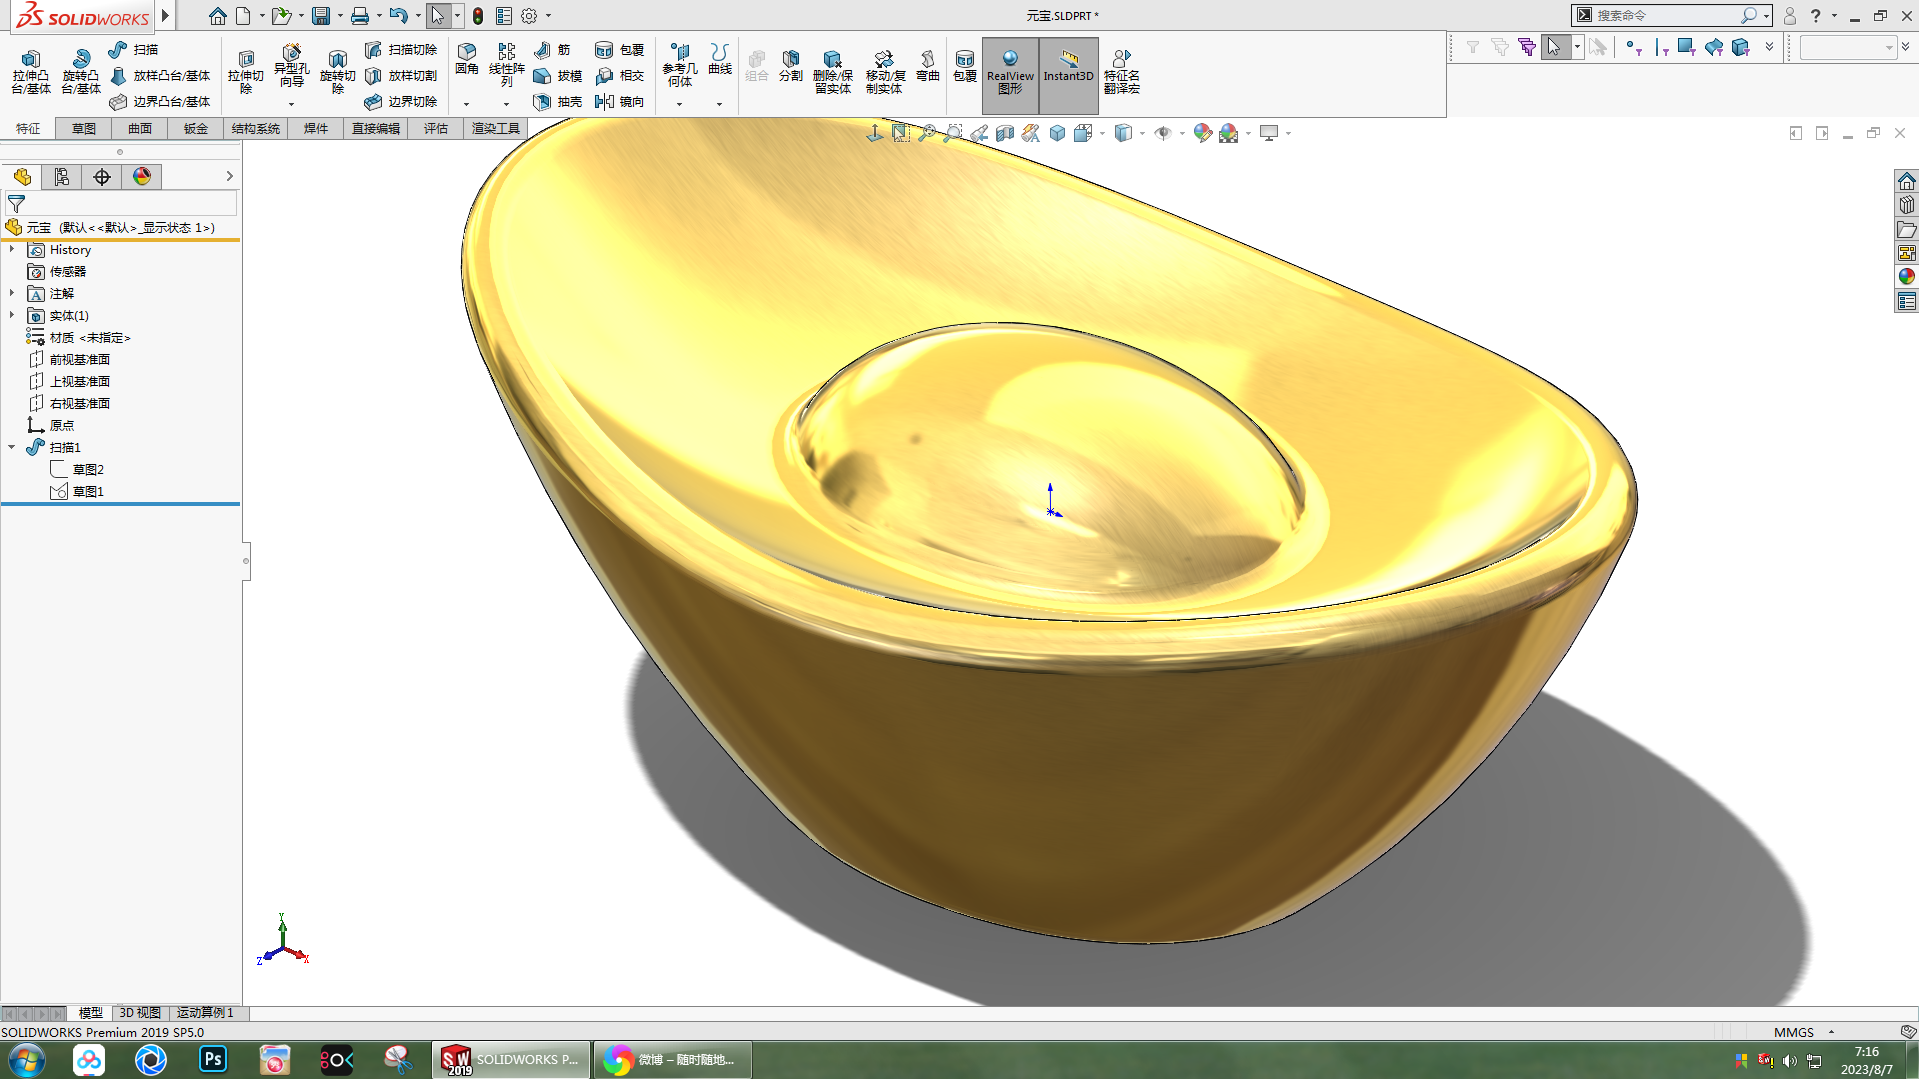Open the DisplayManager color-ball tab
The height and width of the screenshot is (1079, 1919).
pos(142,176)
